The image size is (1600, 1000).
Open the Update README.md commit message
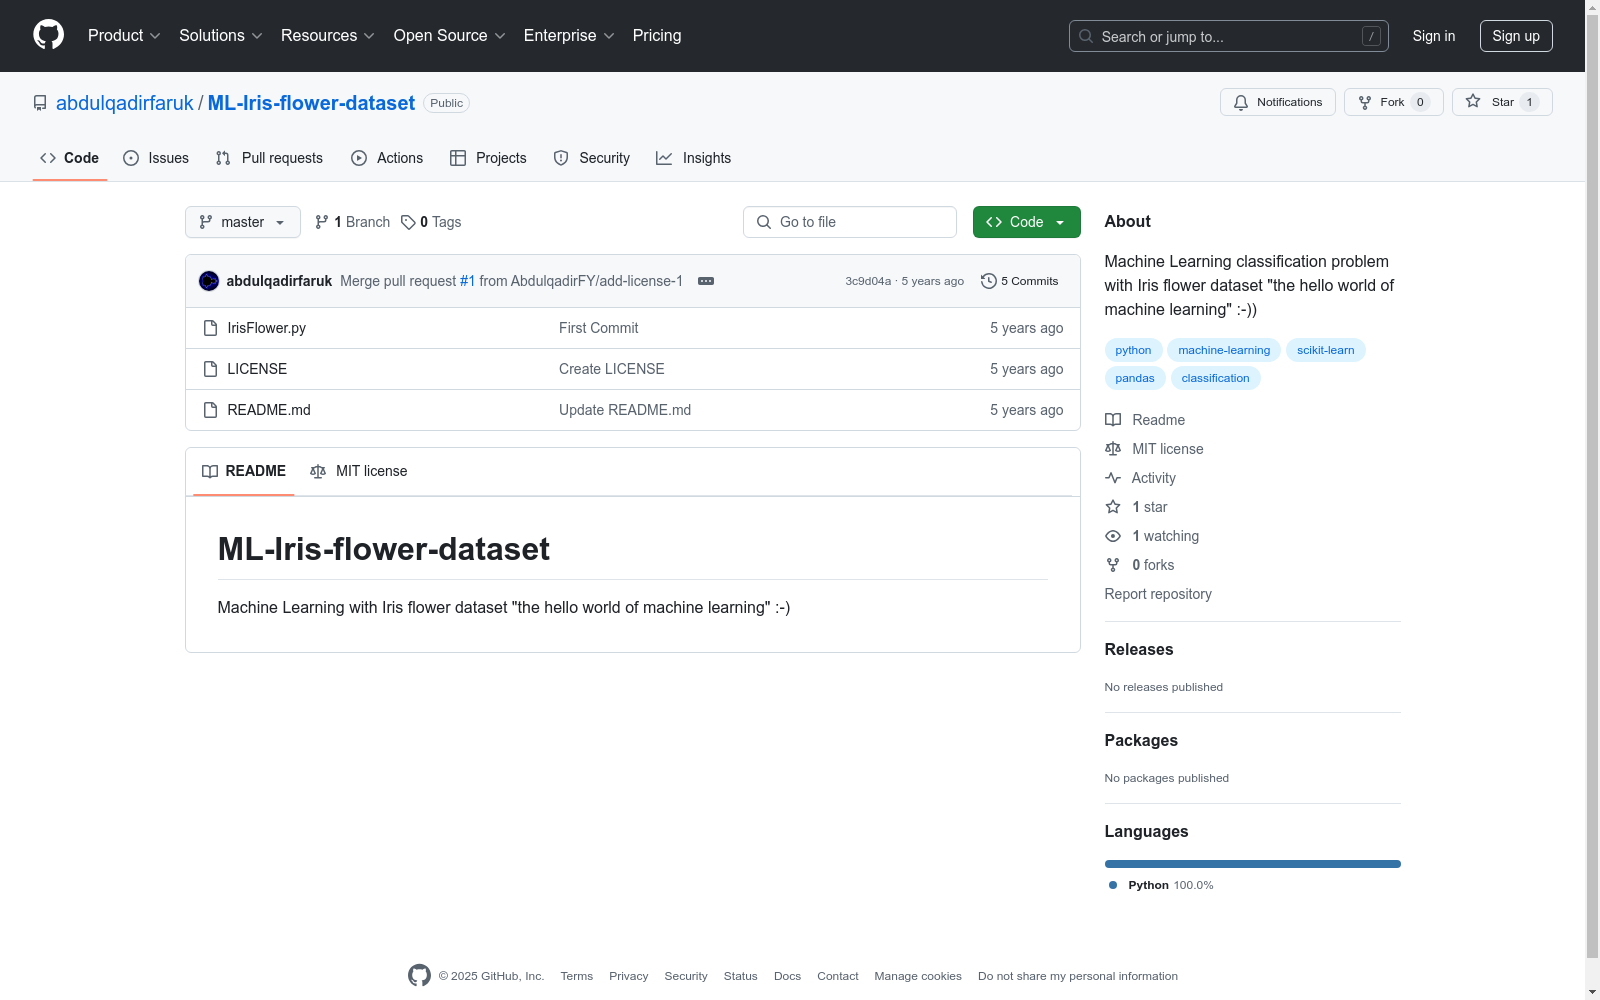point(625,410)
